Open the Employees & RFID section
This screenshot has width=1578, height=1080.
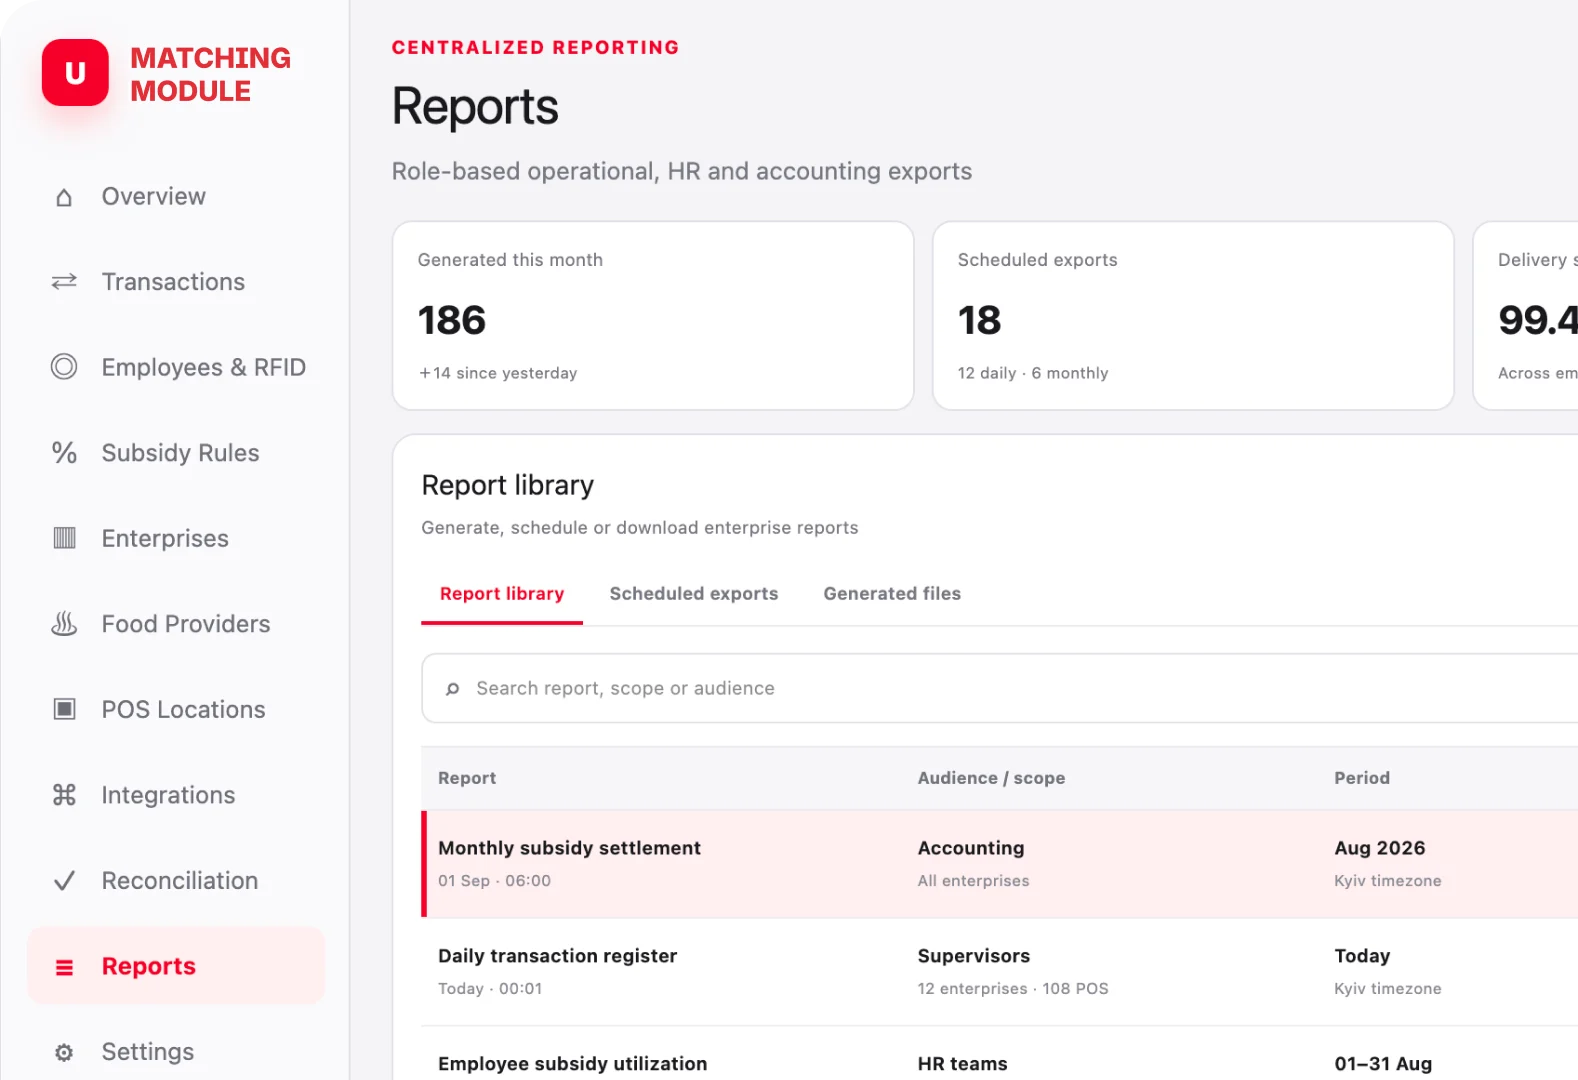click(x=176, y=367)
